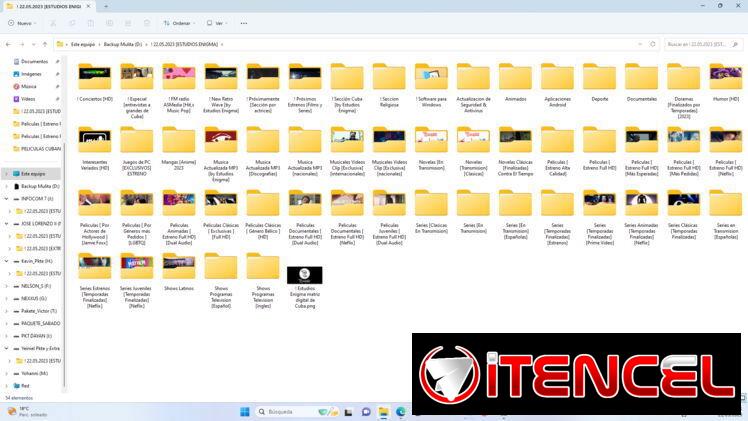This screenshot has width=748, height=421.
Task: Open PELICULAS CUBAN folder in sidebar
Action: [x=37, y=149]
